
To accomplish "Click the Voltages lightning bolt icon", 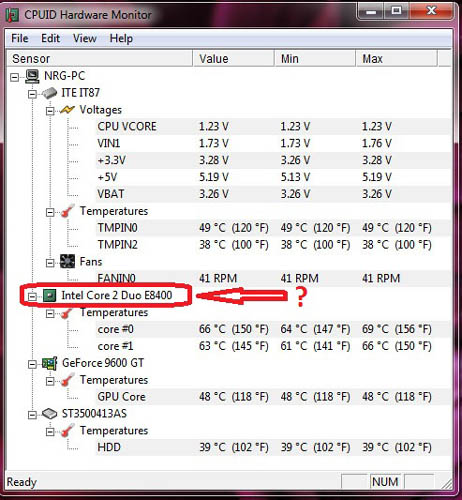I will click(67, 110).
